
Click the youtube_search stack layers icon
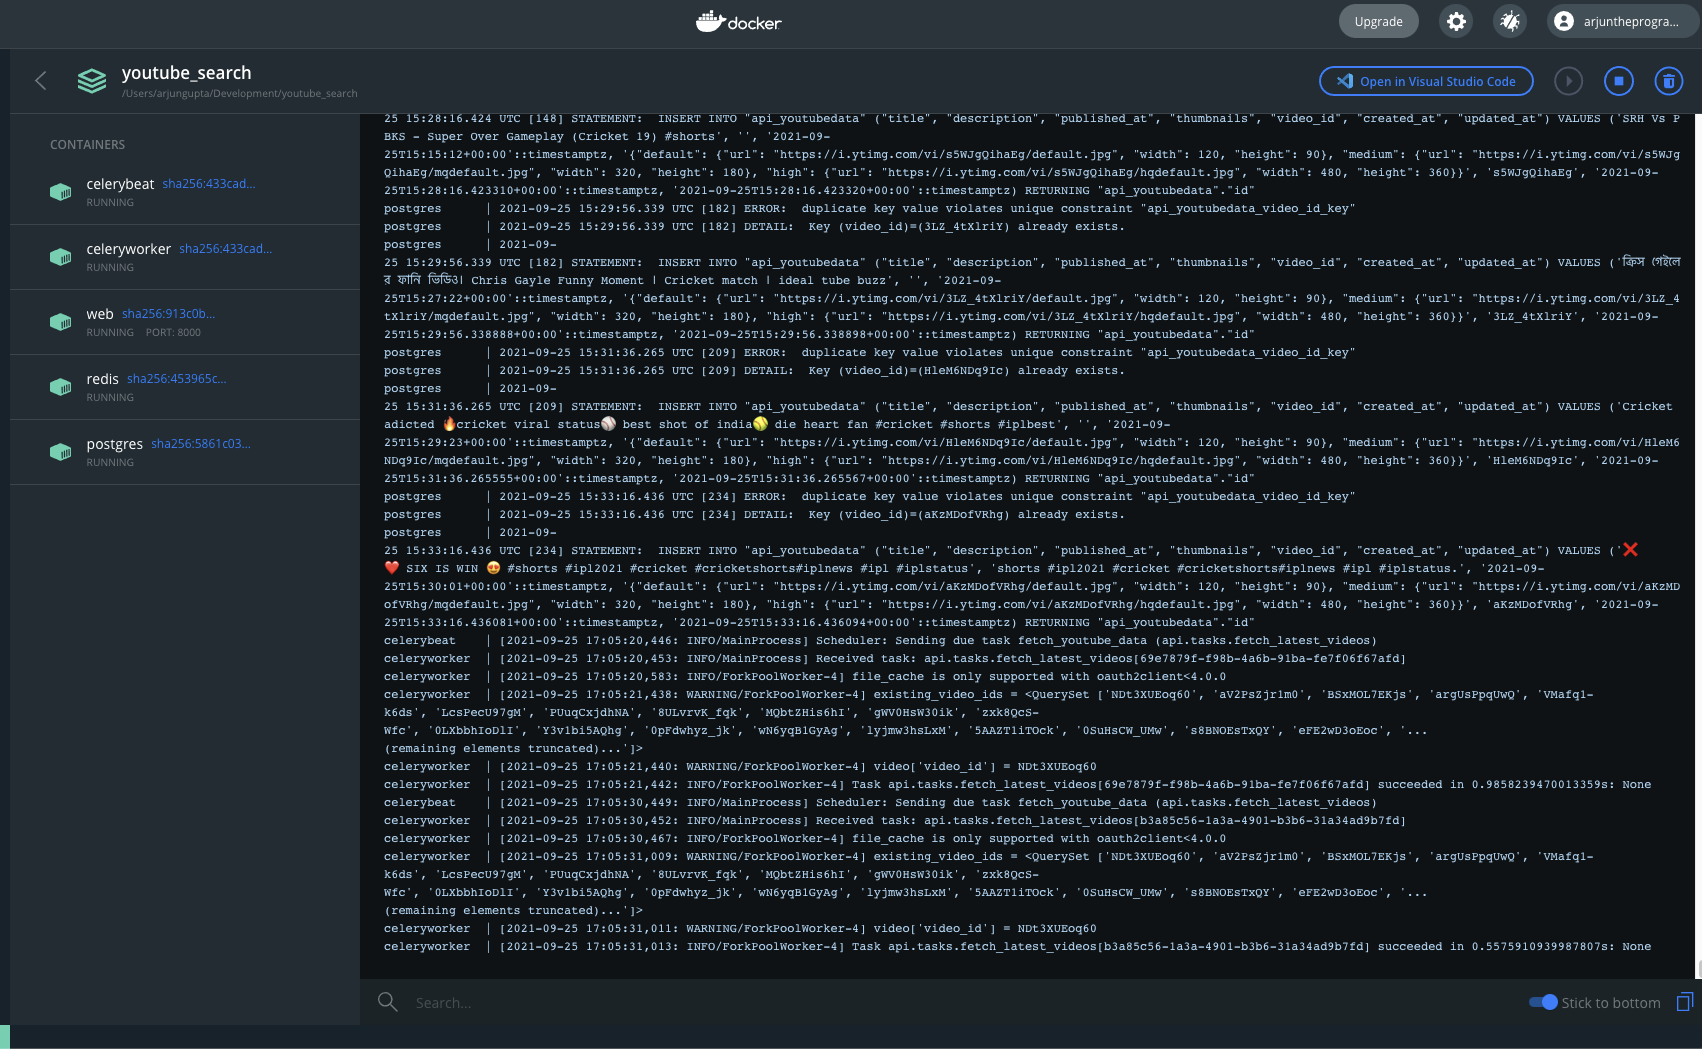(92, 81)
